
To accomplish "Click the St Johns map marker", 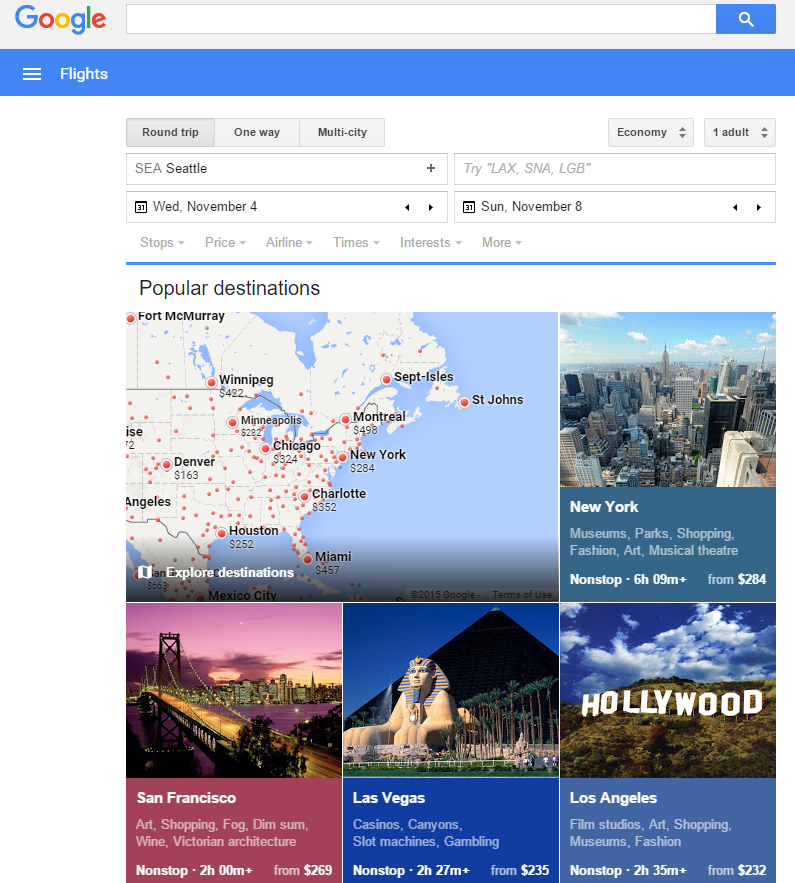I will [x=465, y=402].
